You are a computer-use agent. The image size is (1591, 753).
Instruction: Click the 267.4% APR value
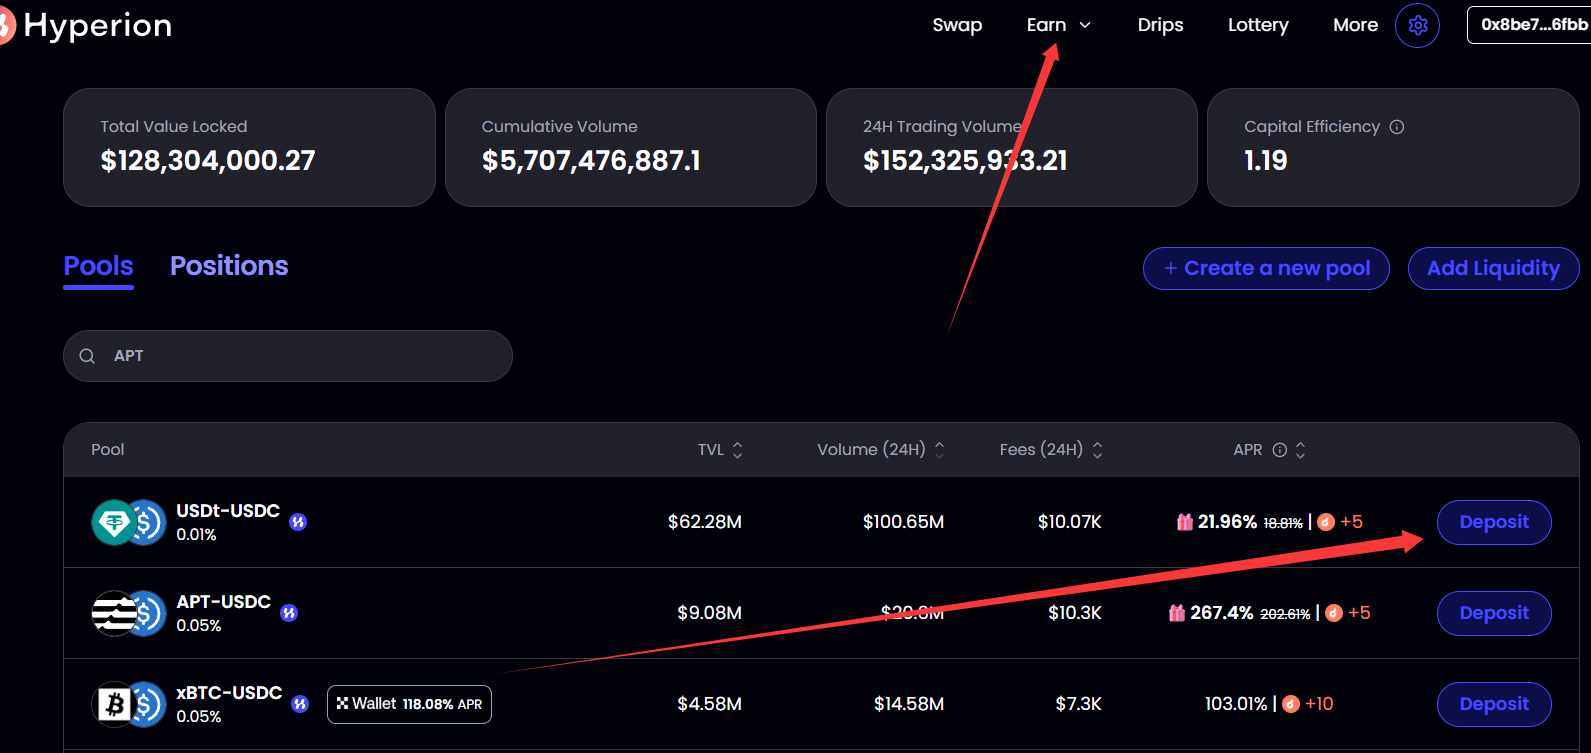click(x=1221, y=613)
